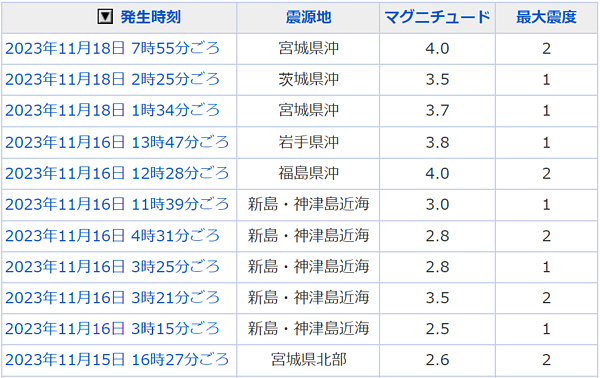Select magnitude 4.0 in the 7時55分 row
Image resolution: width=600 pixels, height=378 pixels.
coord(437,49)
